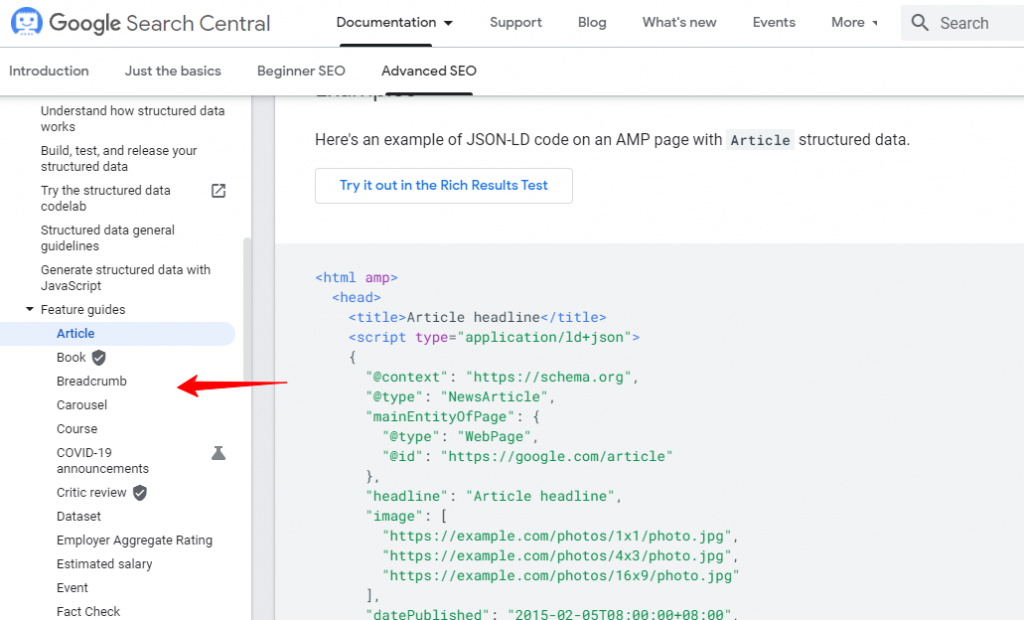Open Generate structured data with JavaScript
The width and height of the screenshot is (1024, 620).
125,278
